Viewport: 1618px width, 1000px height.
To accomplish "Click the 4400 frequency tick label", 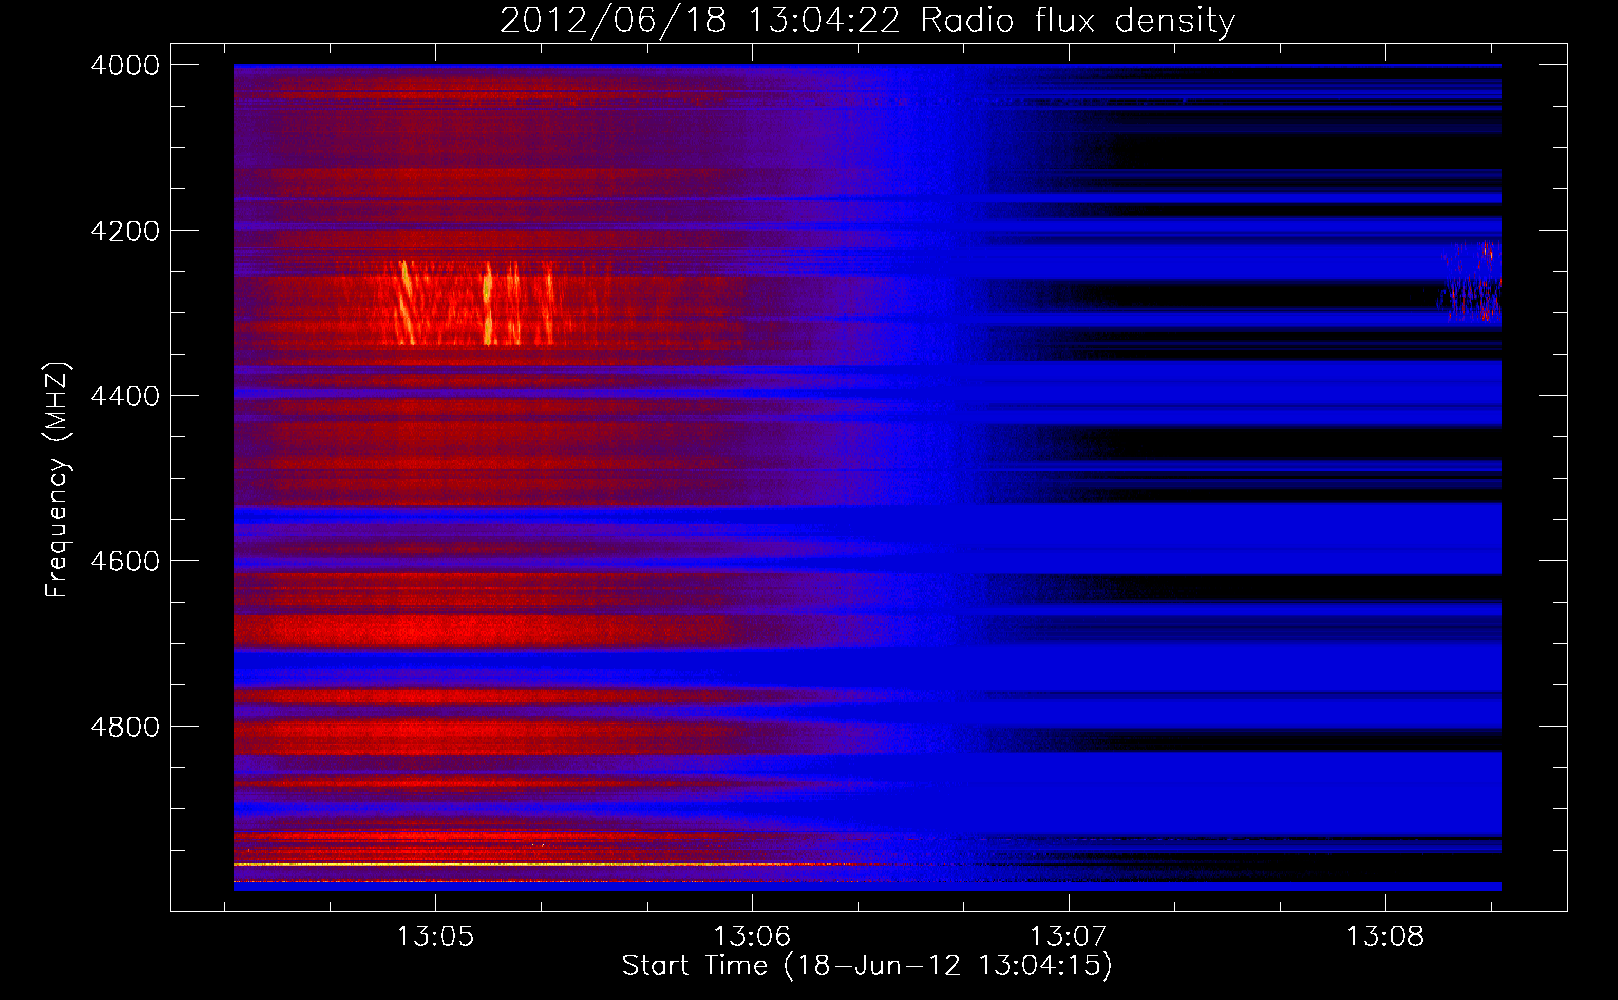I will tap(125, 396).
